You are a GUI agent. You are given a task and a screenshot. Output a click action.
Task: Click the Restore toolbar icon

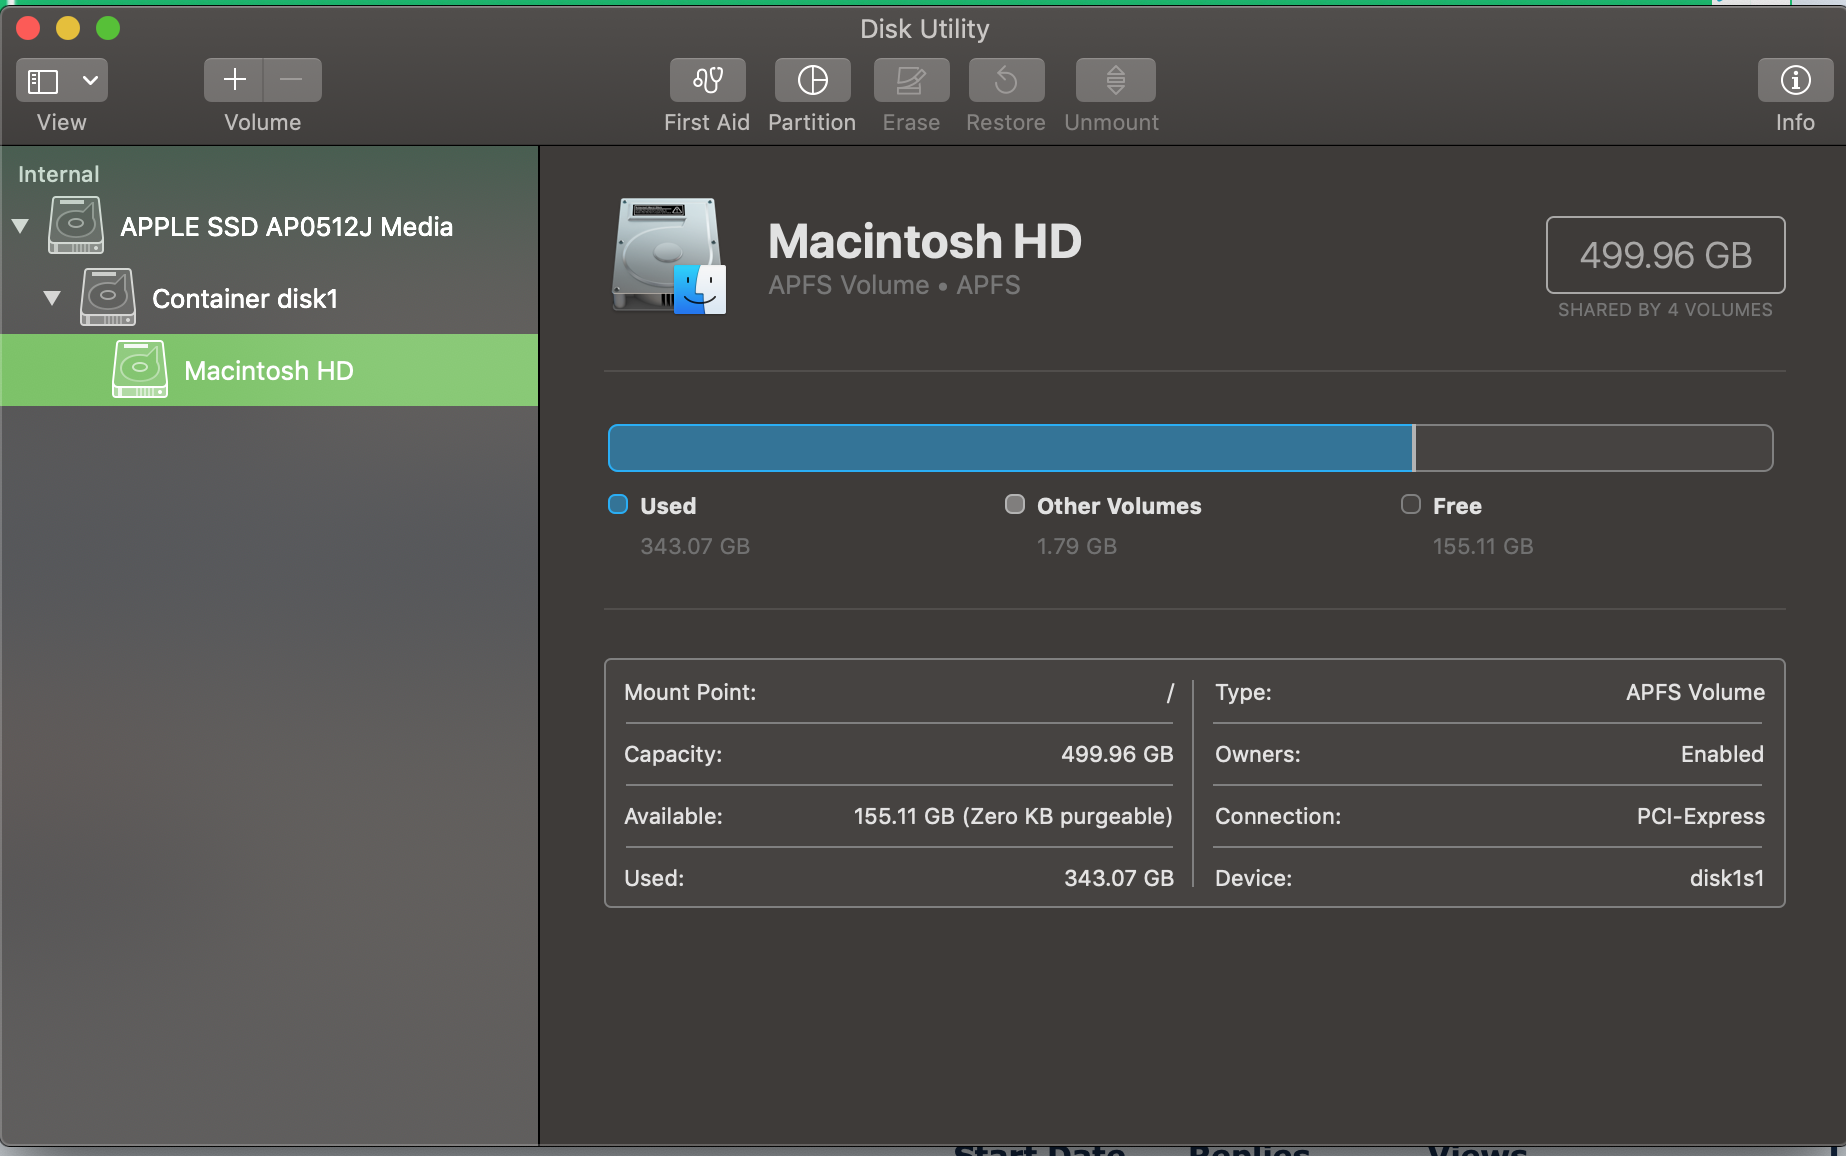1006,80
